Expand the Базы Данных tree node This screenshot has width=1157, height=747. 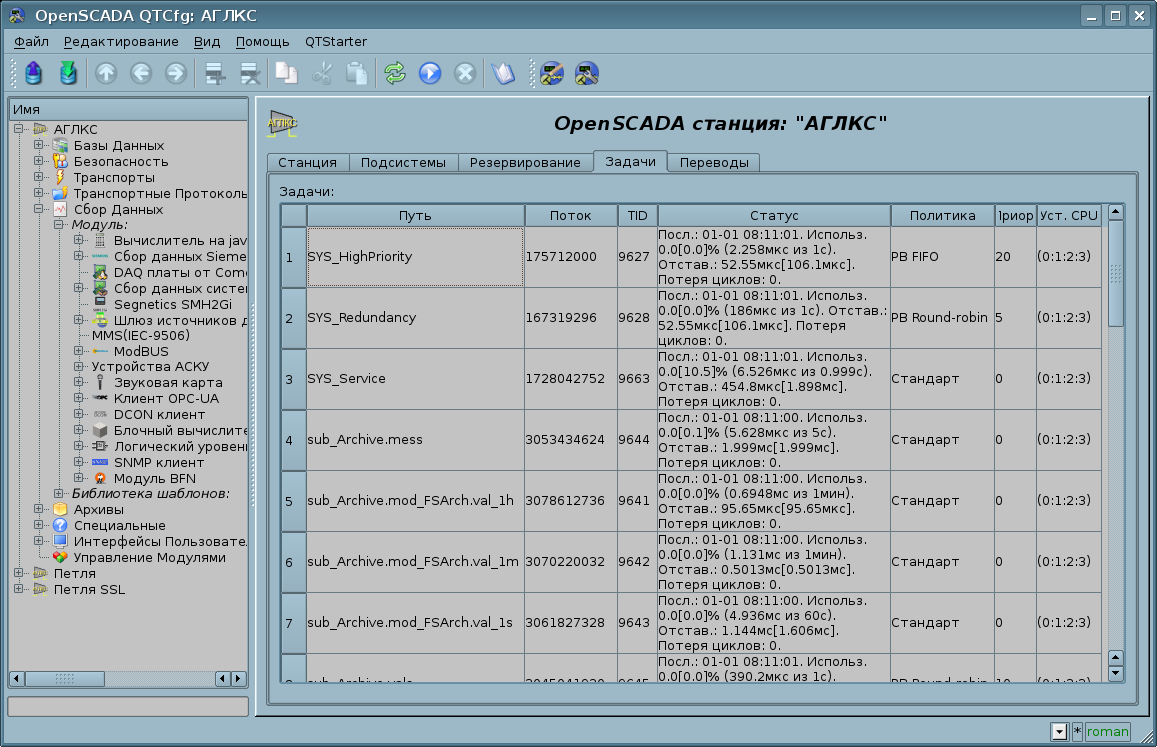click(x=38, y=145)
